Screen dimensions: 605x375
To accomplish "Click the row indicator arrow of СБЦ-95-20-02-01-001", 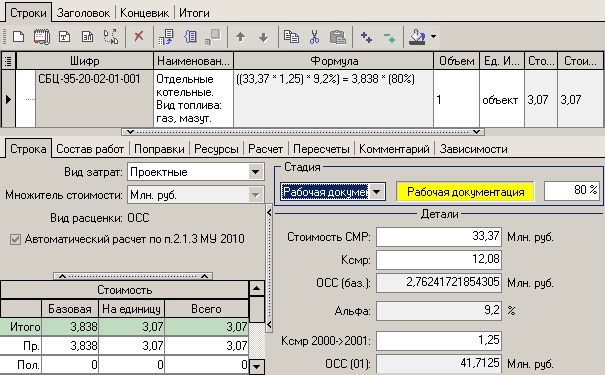I will 8,100.
